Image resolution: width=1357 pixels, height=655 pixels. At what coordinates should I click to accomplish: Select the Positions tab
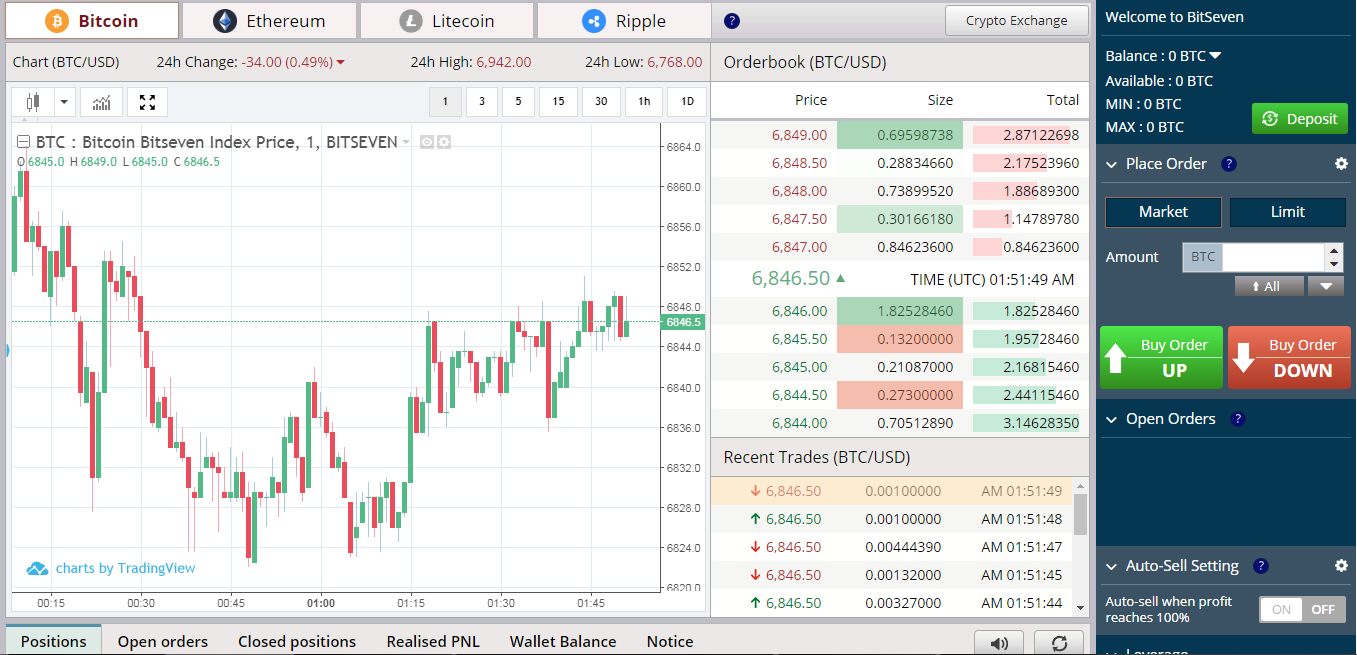tap(54, 642)
